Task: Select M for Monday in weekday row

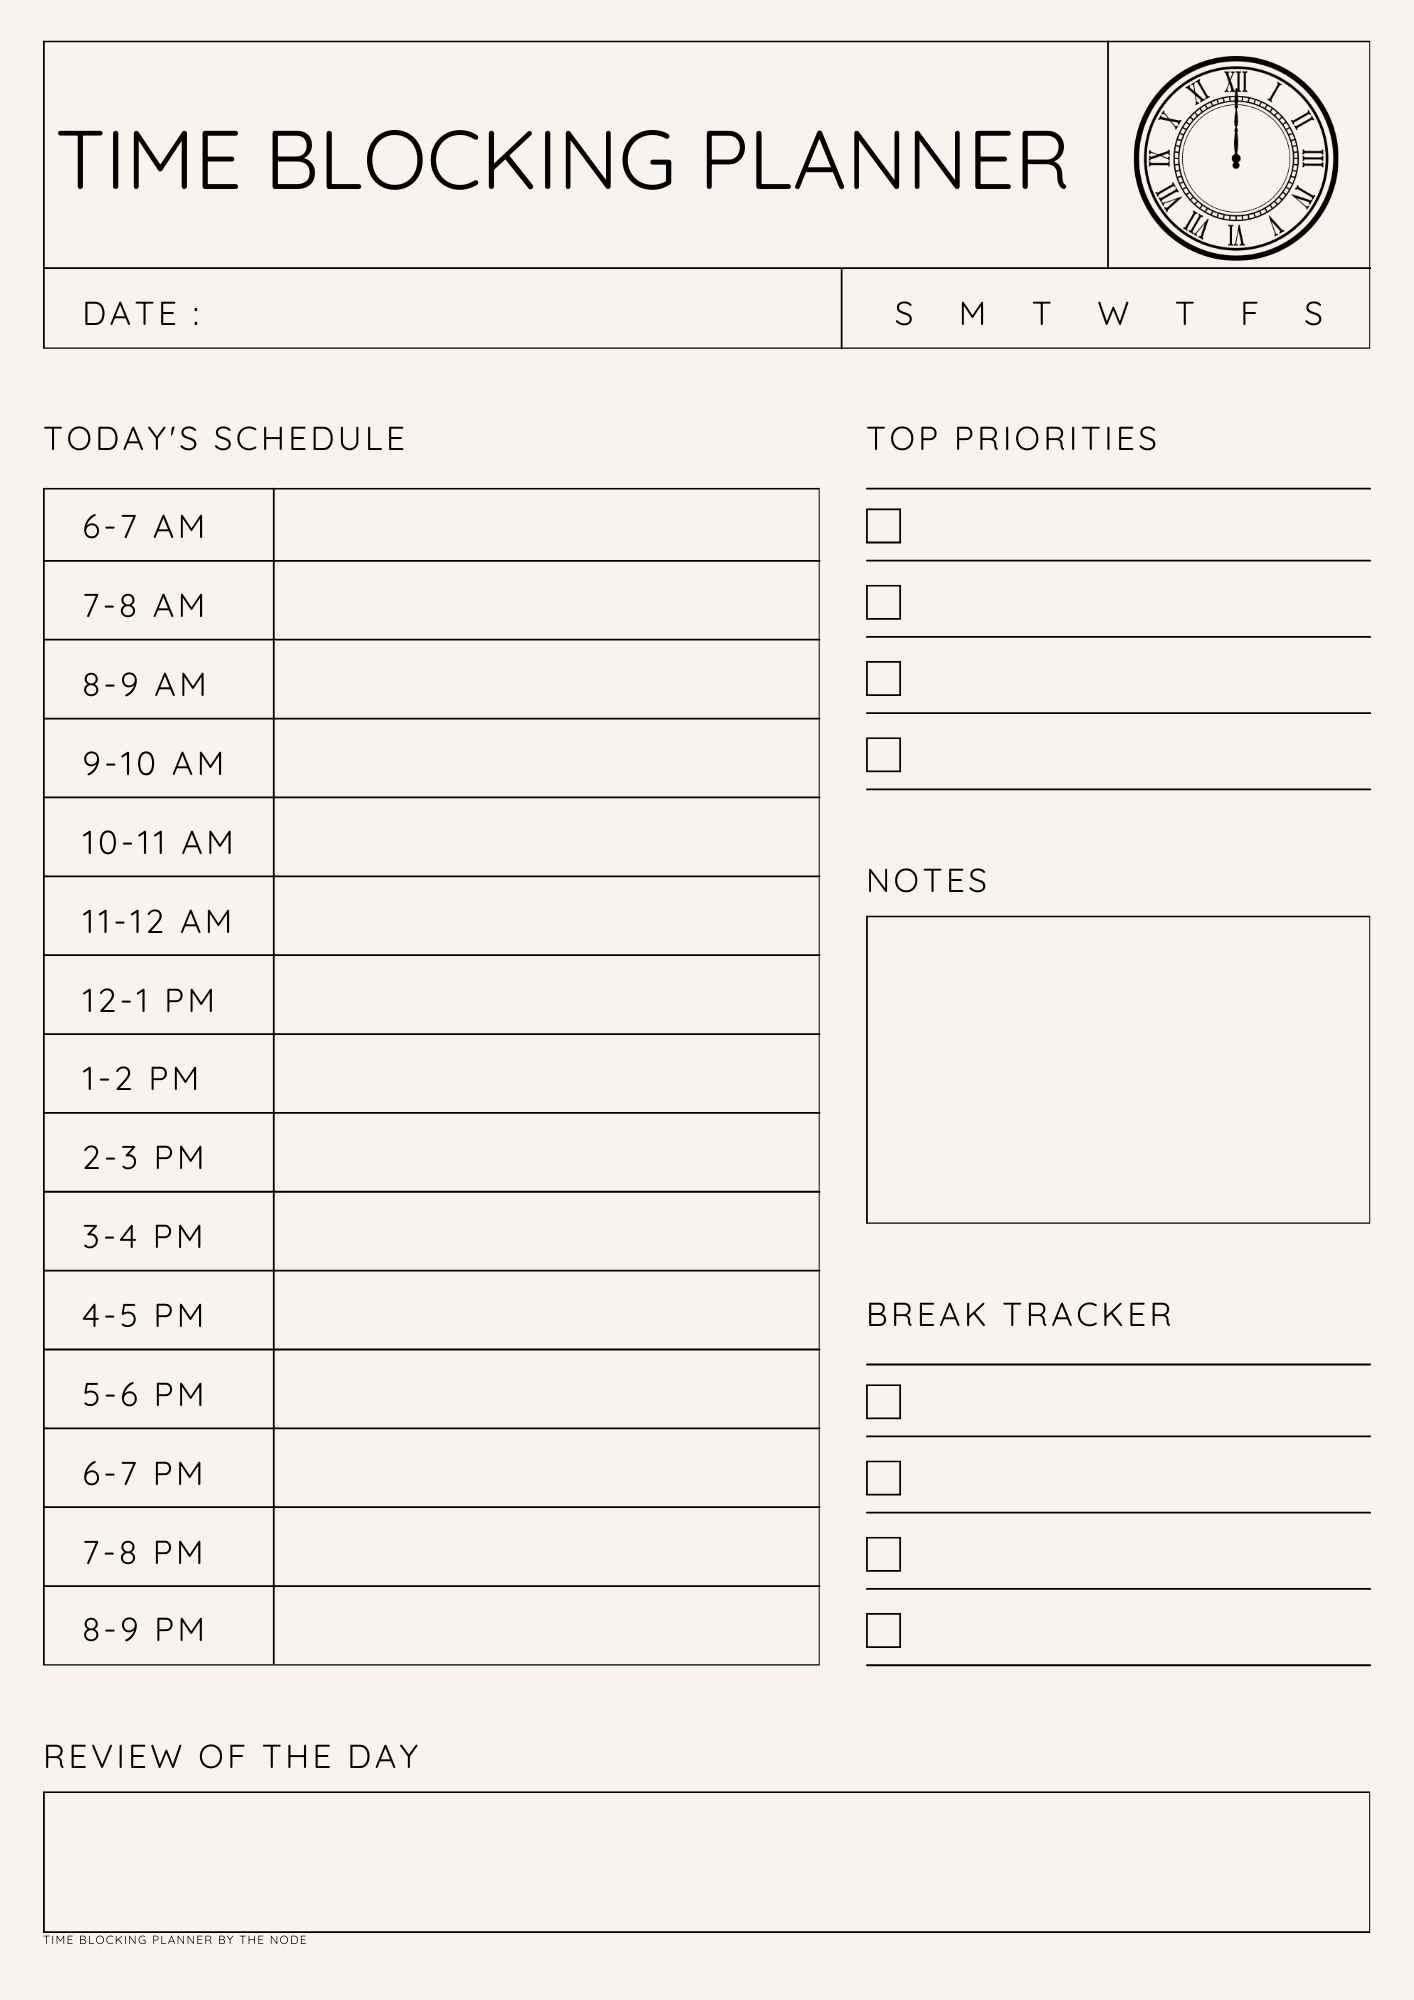Action: point(972,314)
